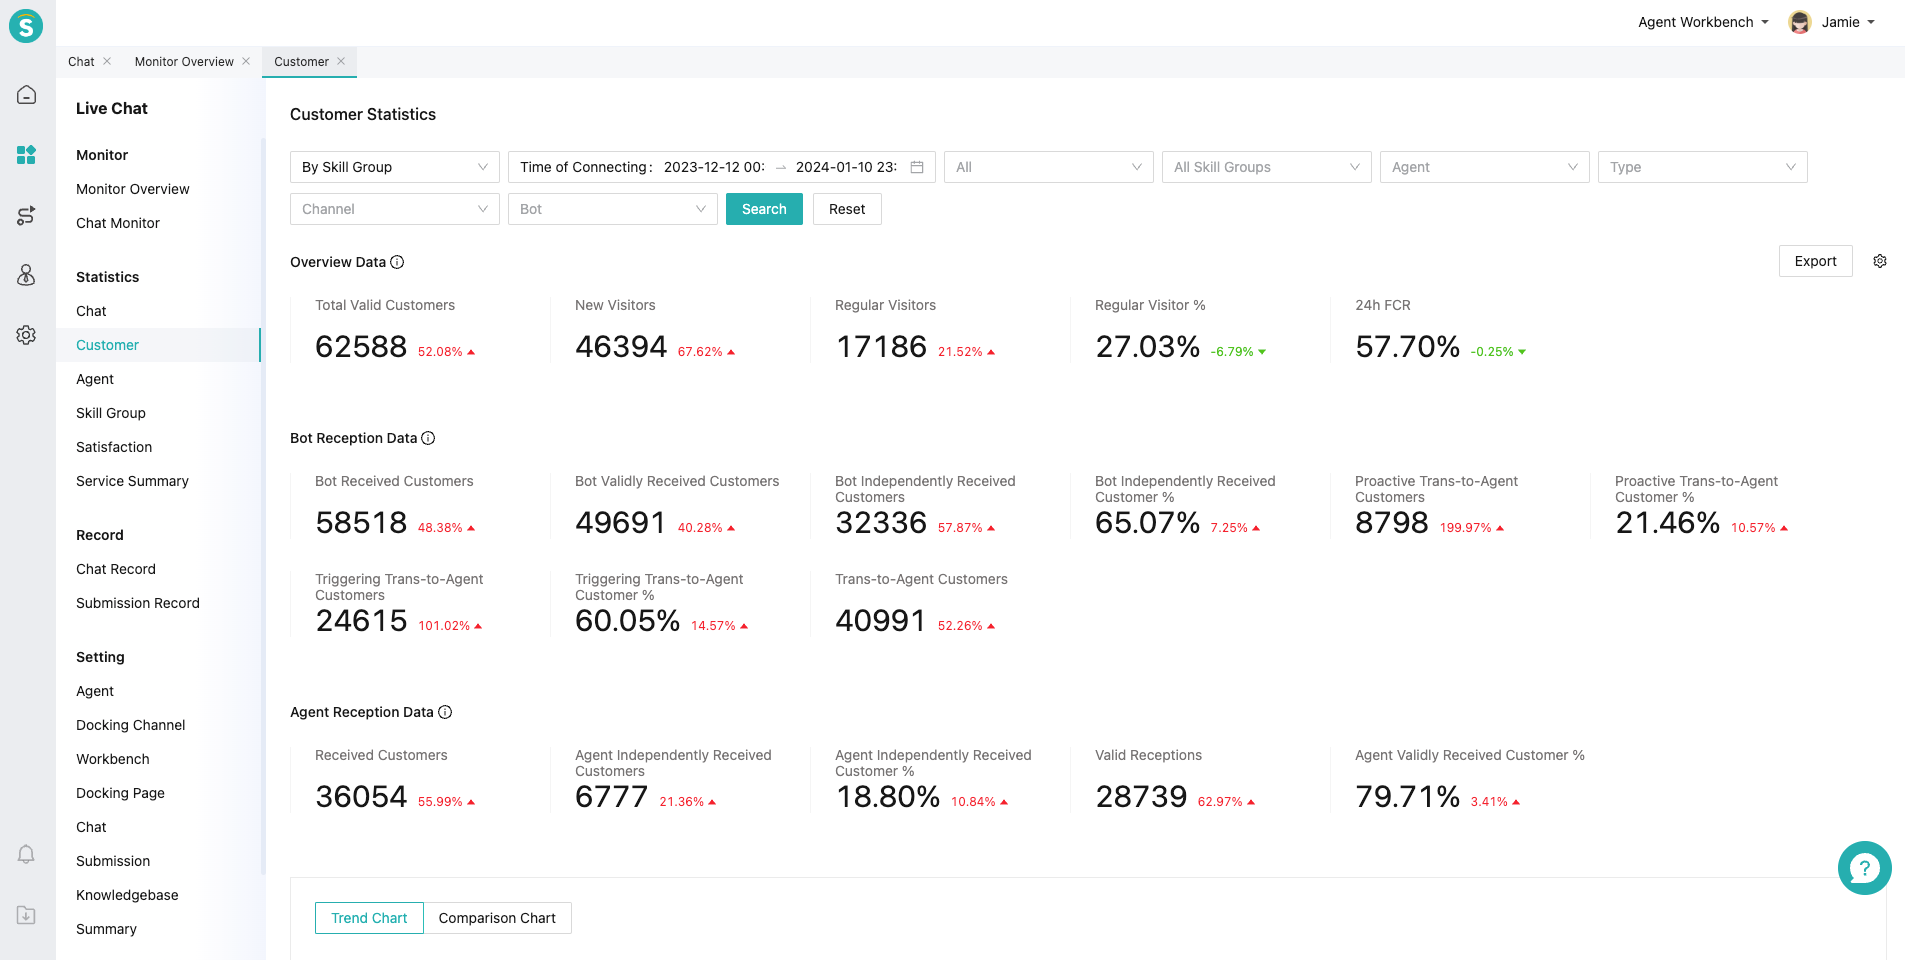Open the column settings gear next to Export
This screenshot has width=1905, height=960.
1880,261
